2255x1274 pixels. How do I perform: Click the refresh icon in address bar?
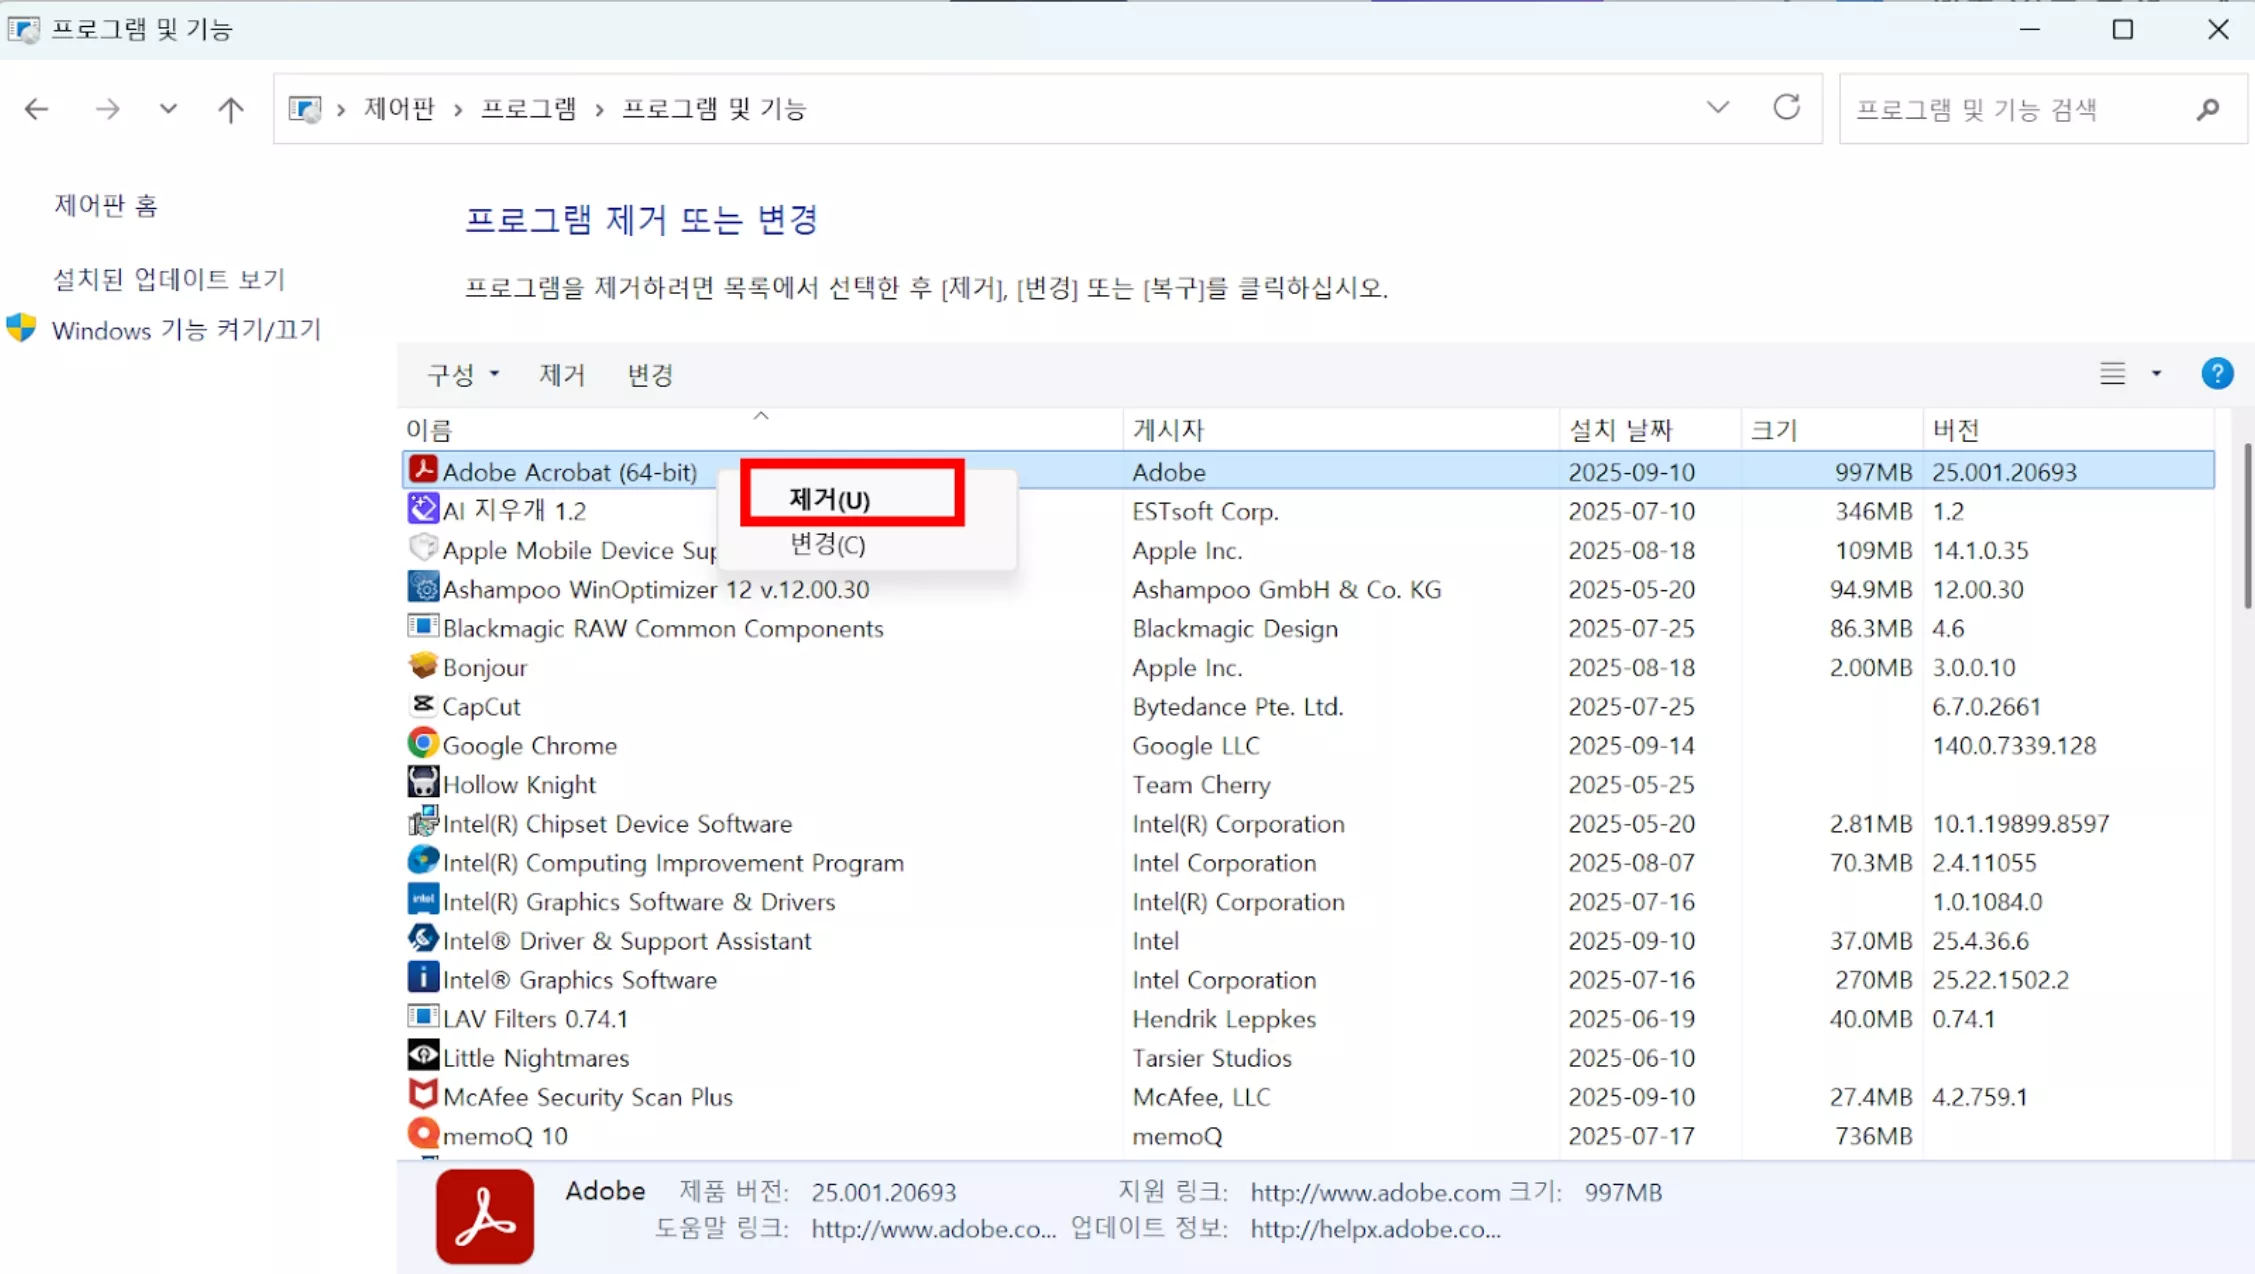coord(1788,107)
